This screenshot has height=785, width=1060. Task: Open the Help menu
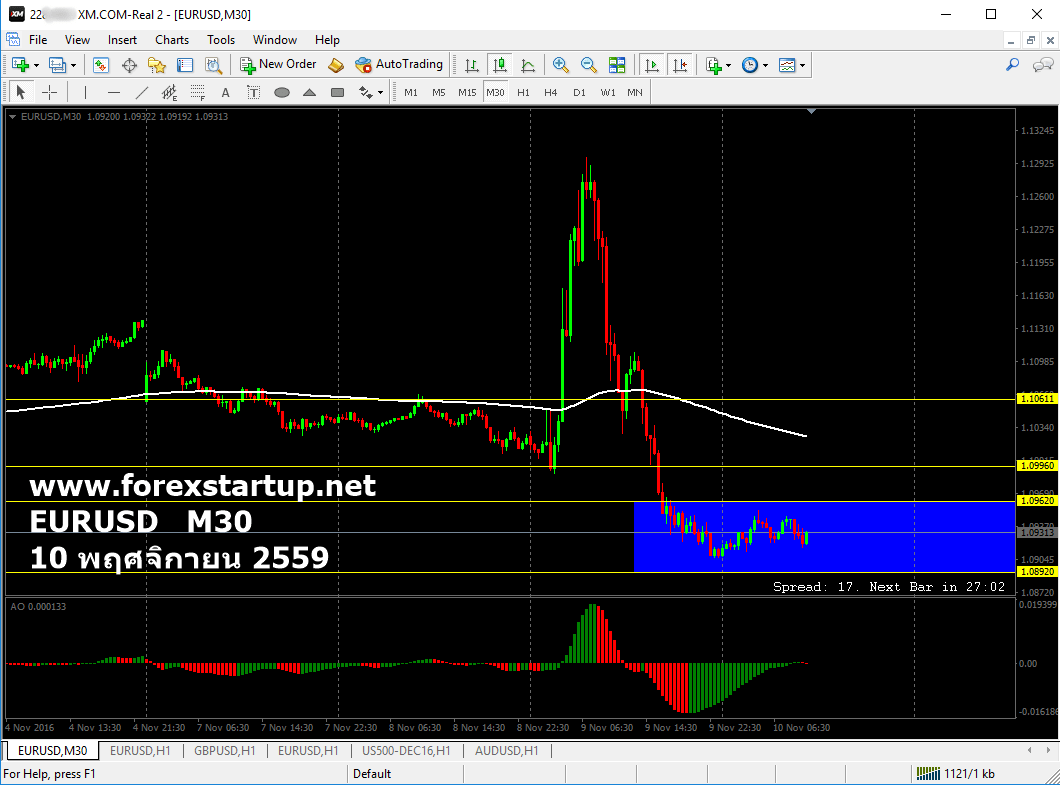(327, 40)
